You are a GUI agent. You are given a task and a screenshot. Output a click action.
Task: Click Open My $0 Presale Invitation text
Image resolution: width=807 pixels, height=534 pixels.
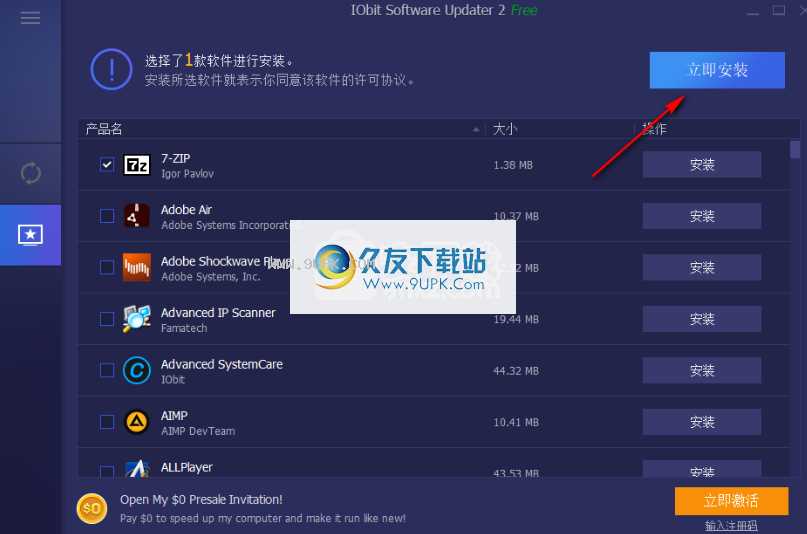click(201, 500)
